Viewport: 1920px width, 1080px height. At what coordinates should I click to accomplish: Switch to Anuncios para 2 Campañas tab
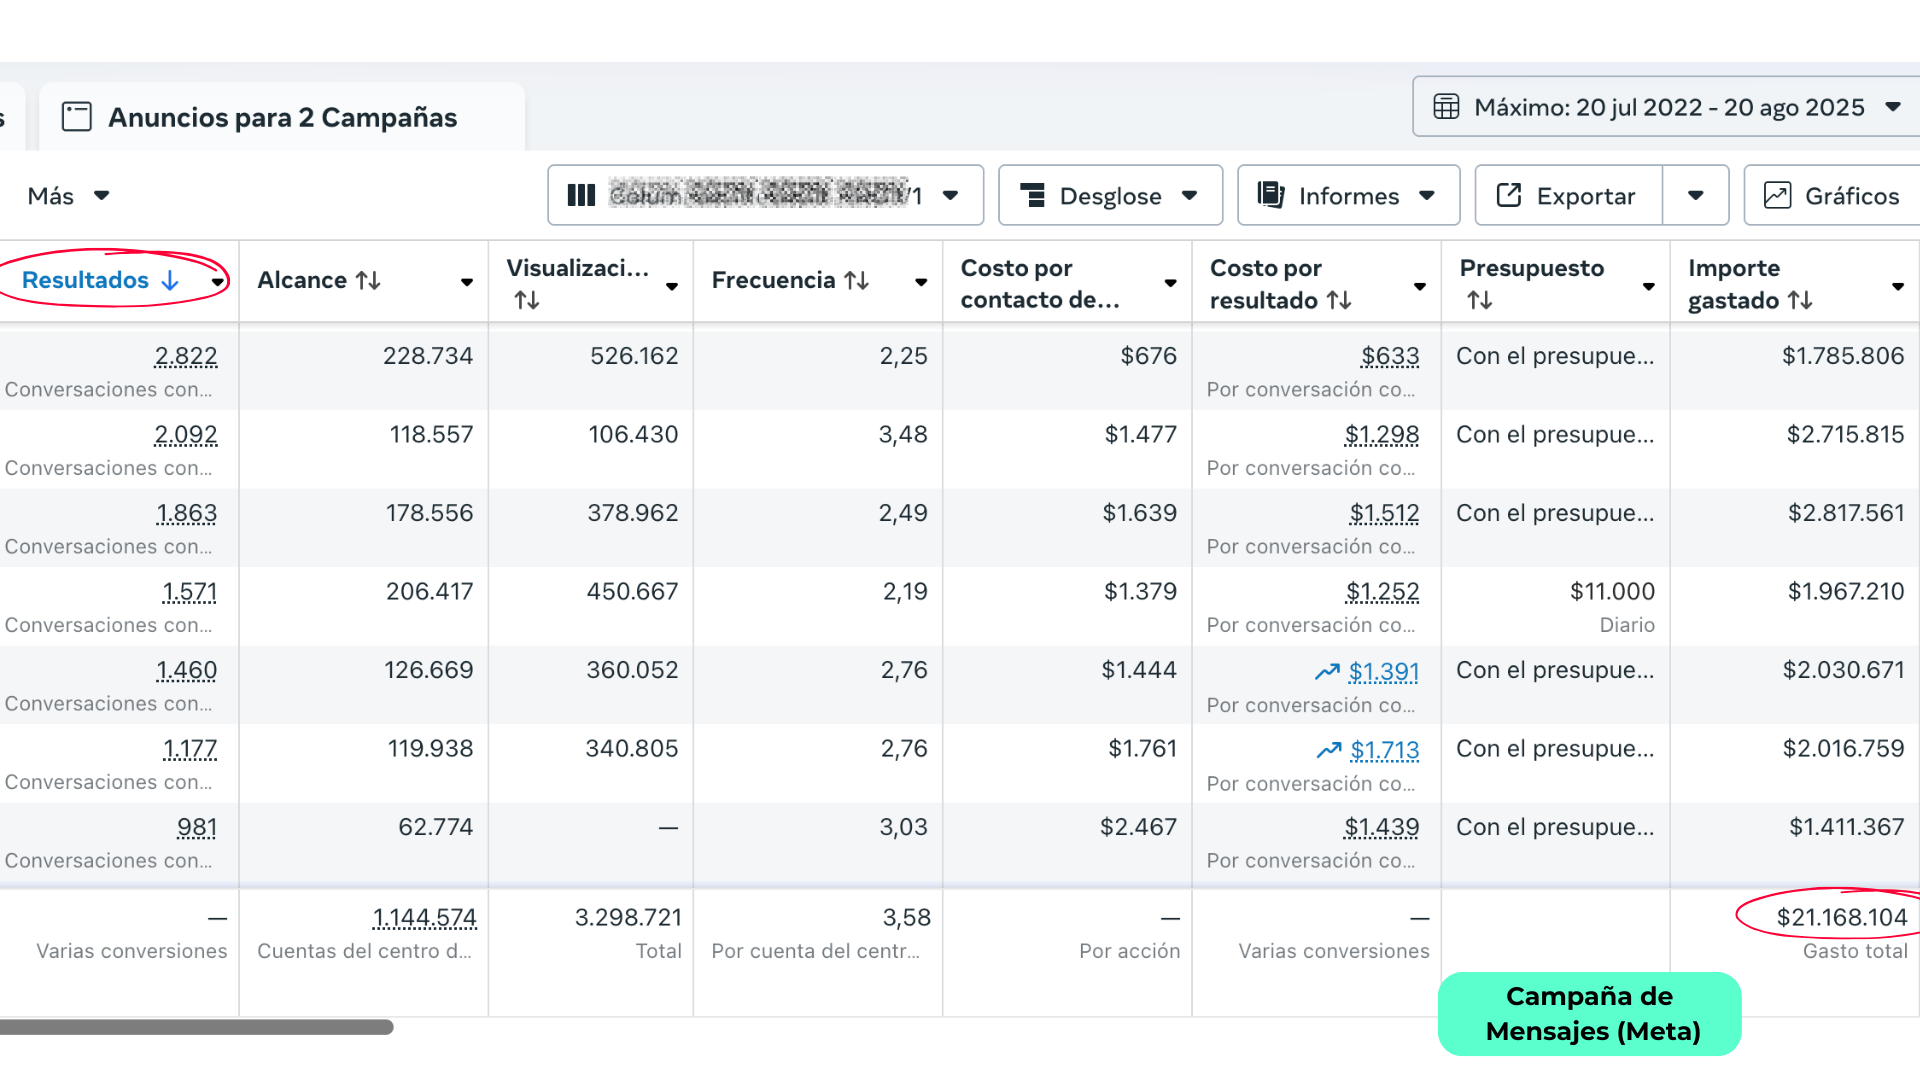[282, 117]
